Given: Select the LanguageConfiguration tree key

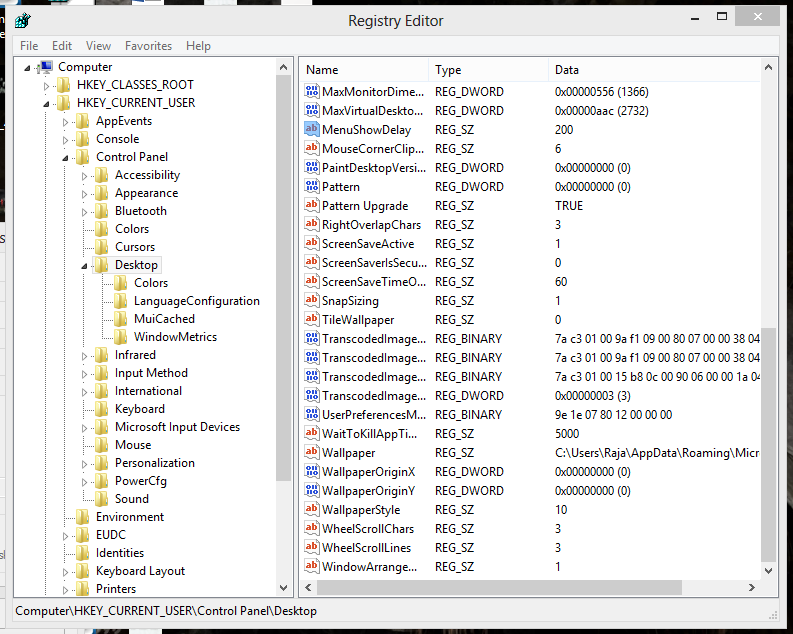Looking at the screenshot, I should pyautogui.click(x=197, y=301).
